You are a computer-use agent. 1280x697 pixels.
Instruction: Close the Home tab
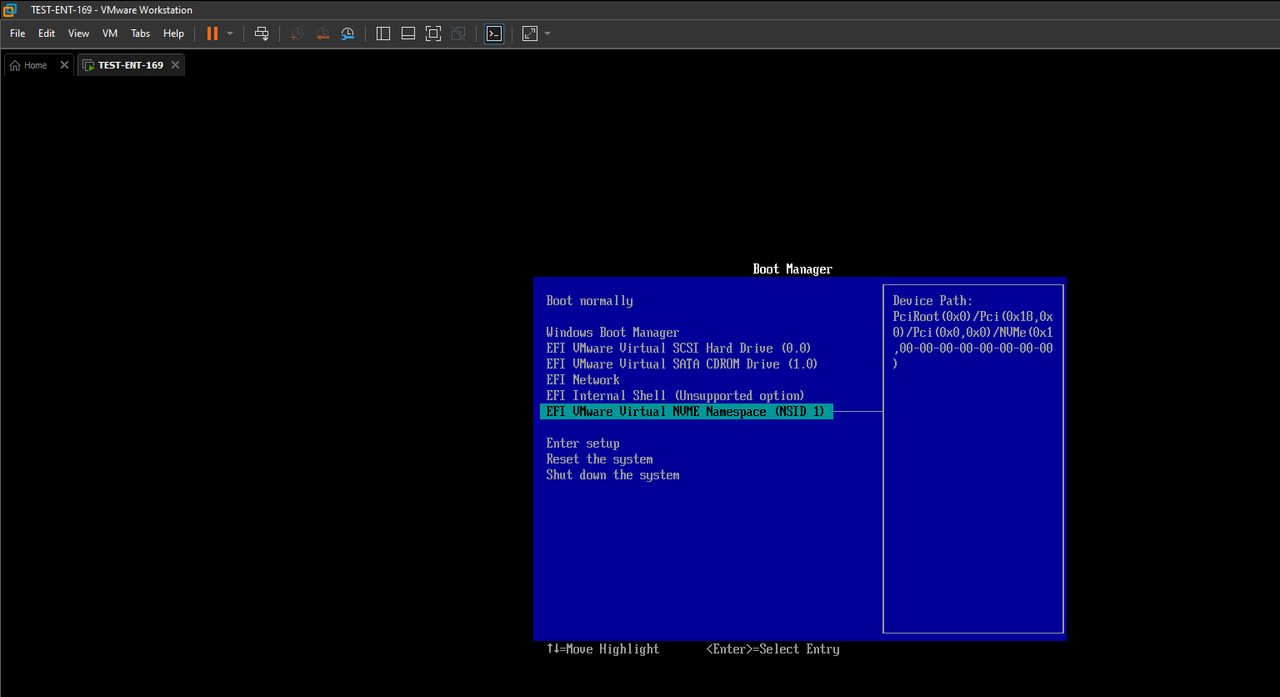coord(64,65)
